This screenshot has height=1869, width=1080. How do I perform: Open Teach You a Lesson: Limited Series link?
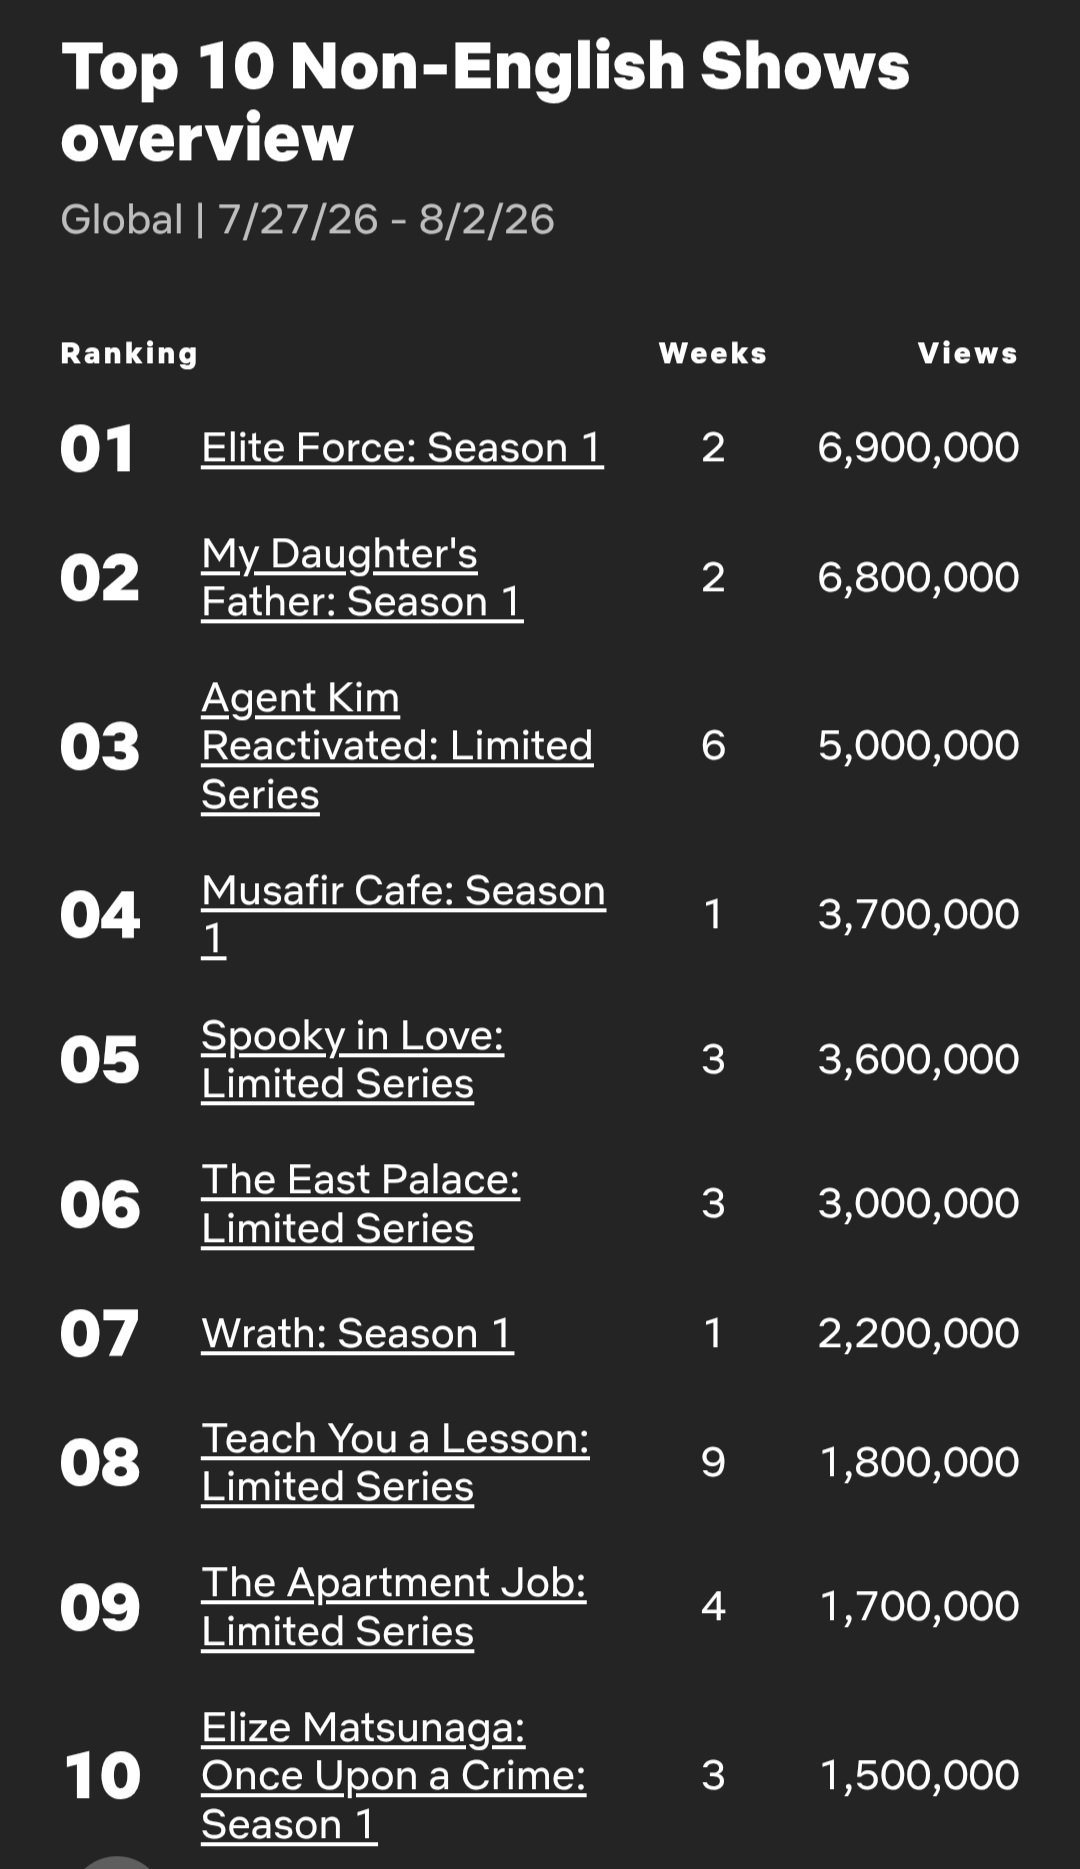[x=395, y=1462]
